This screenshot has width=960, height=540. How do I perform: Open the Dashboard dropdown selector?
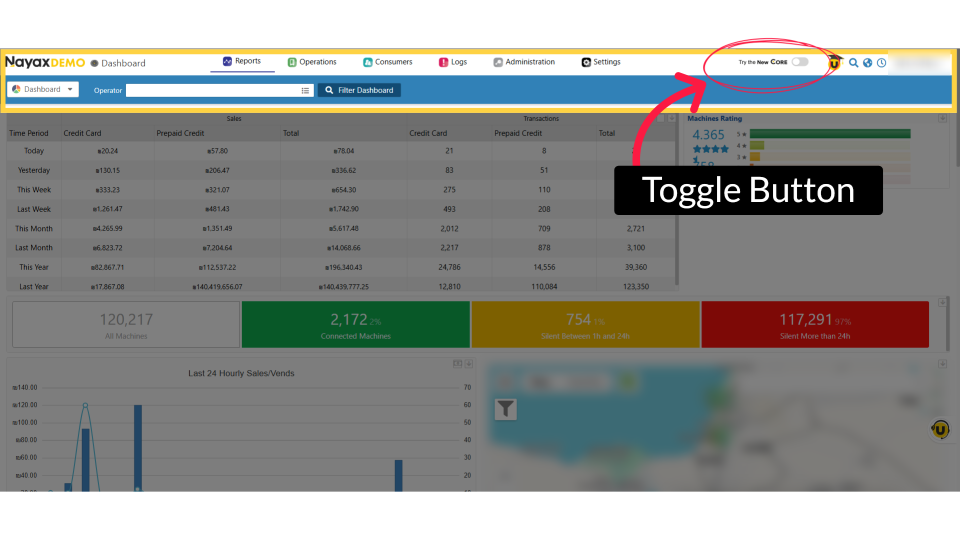click(43, 90)
